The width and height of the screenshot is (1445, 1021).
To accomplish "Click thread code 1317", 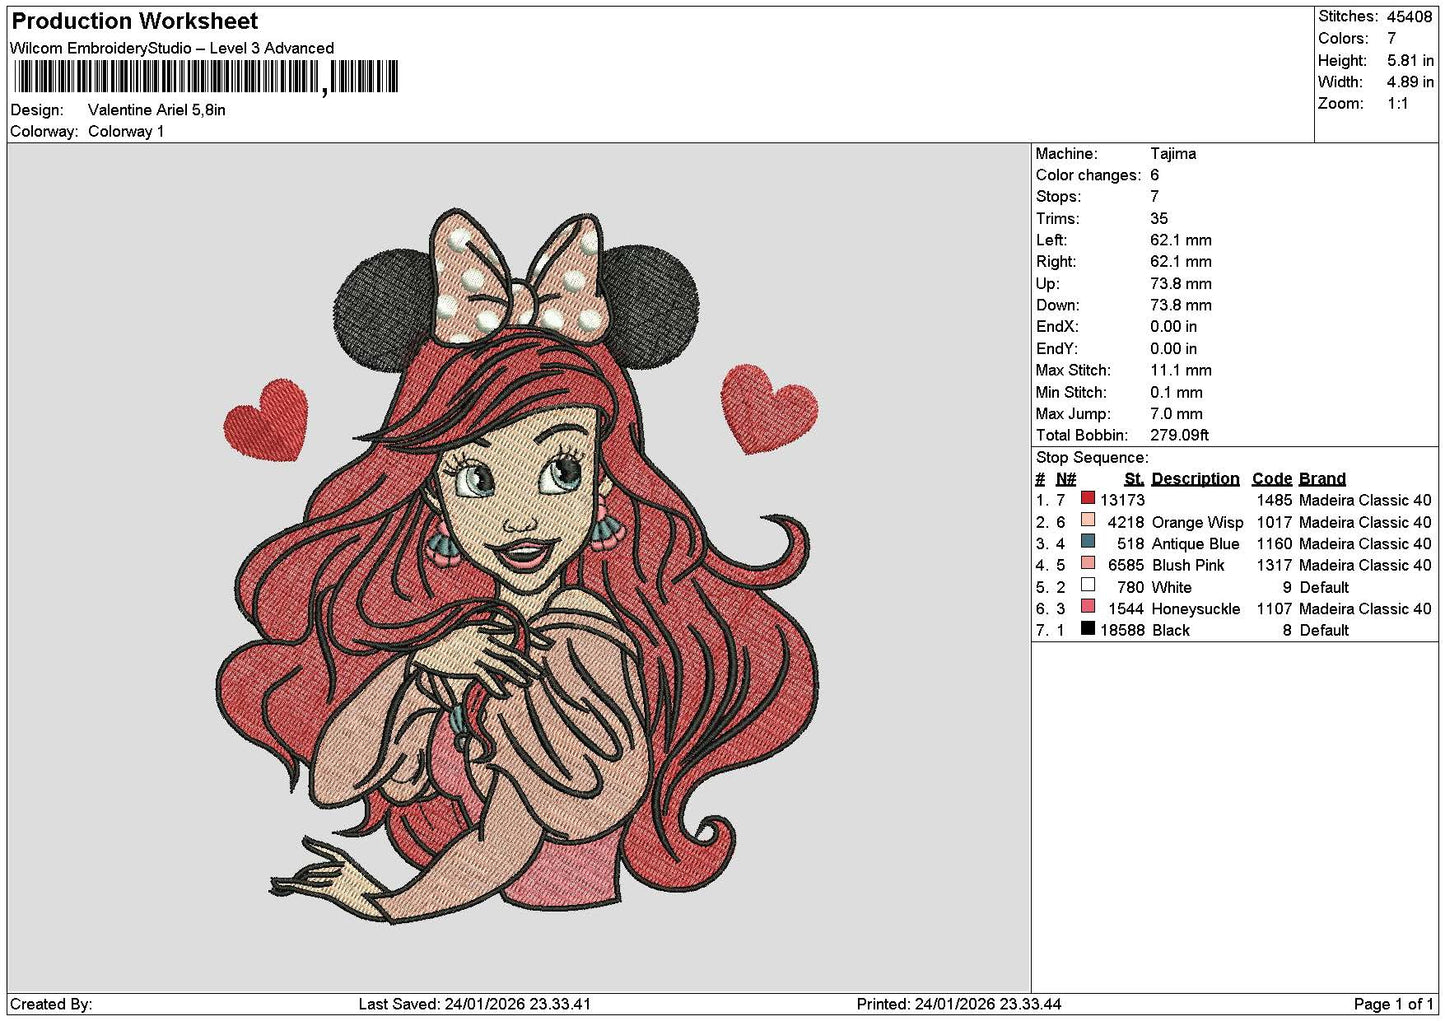I will point(1274,565).
